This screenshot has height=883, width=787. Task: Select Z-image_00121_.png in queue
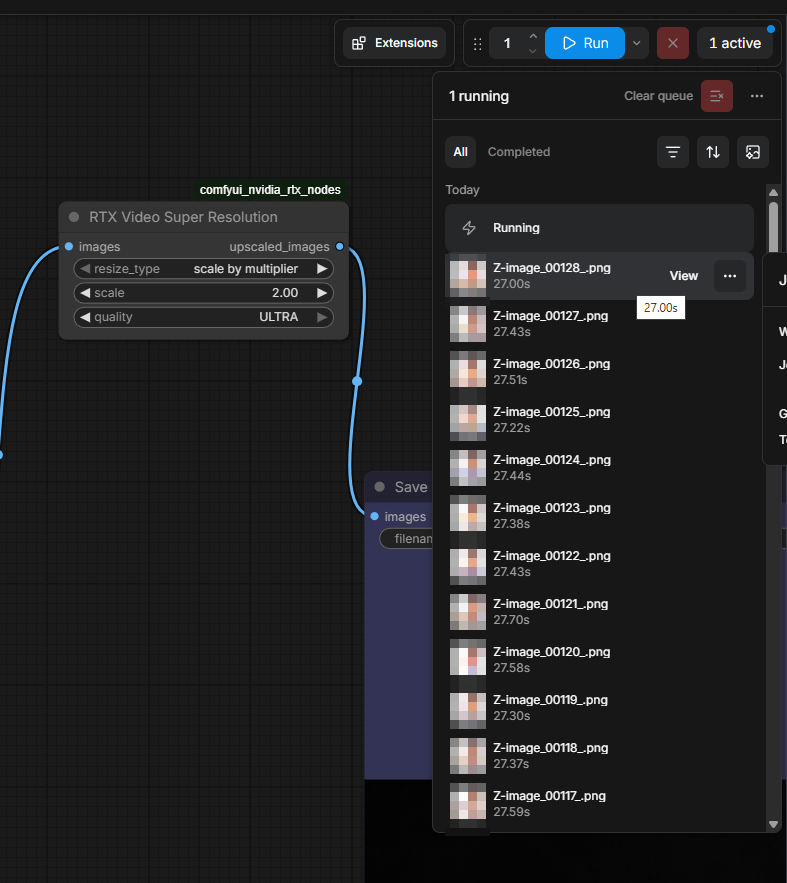599,611
